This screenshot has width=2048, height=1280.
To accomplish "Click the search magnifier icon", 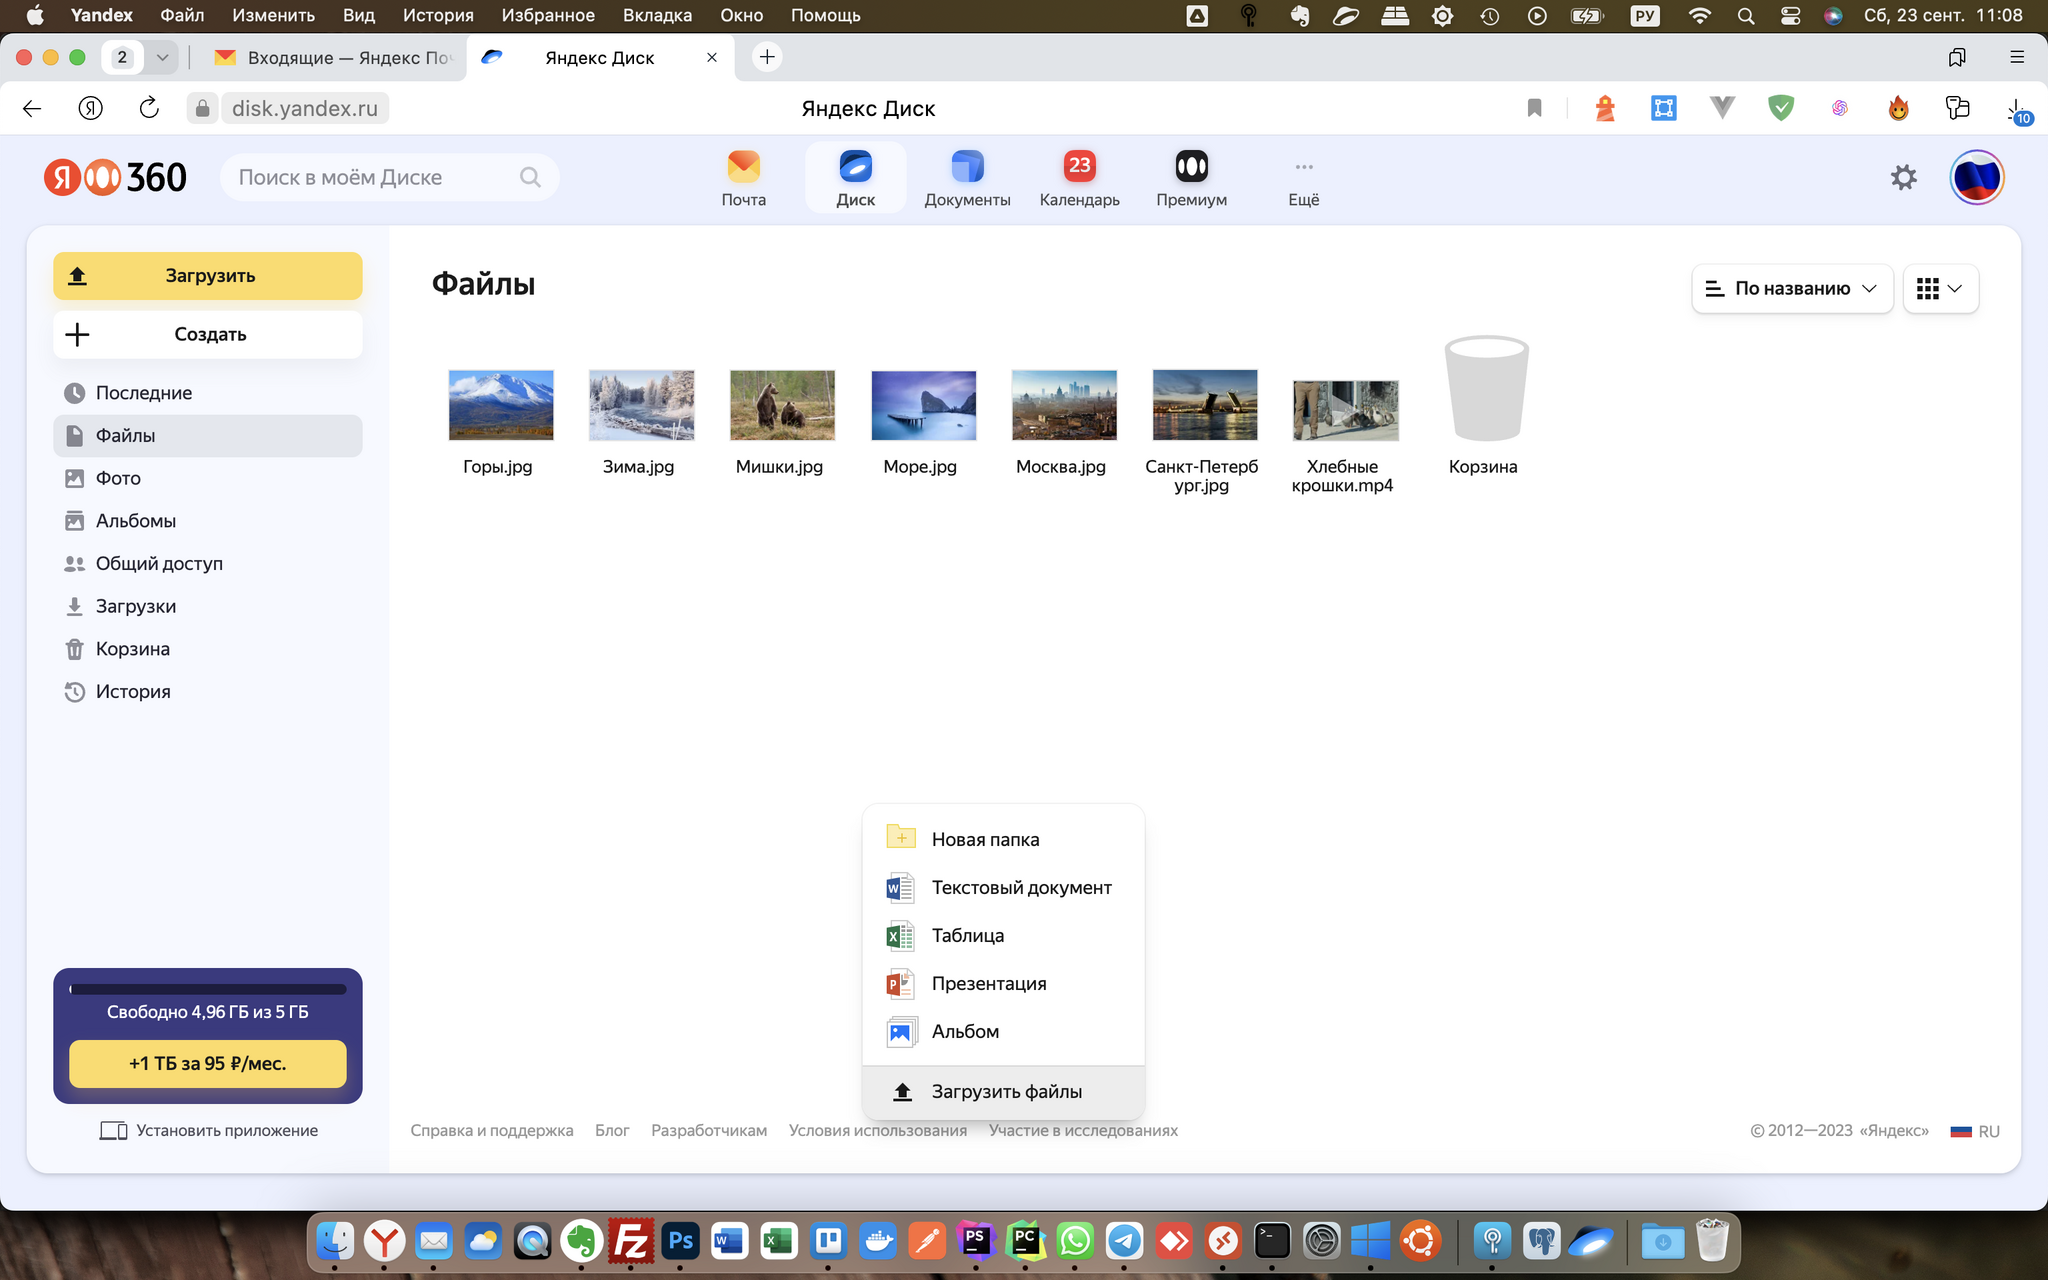I will pyautogui.click(x=530, y=177).
